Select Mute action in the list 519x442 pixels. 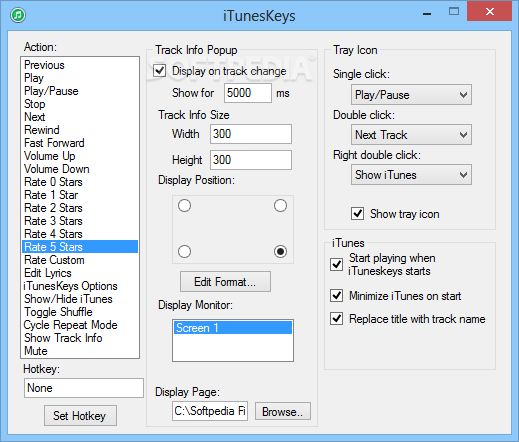pos(80,351)
